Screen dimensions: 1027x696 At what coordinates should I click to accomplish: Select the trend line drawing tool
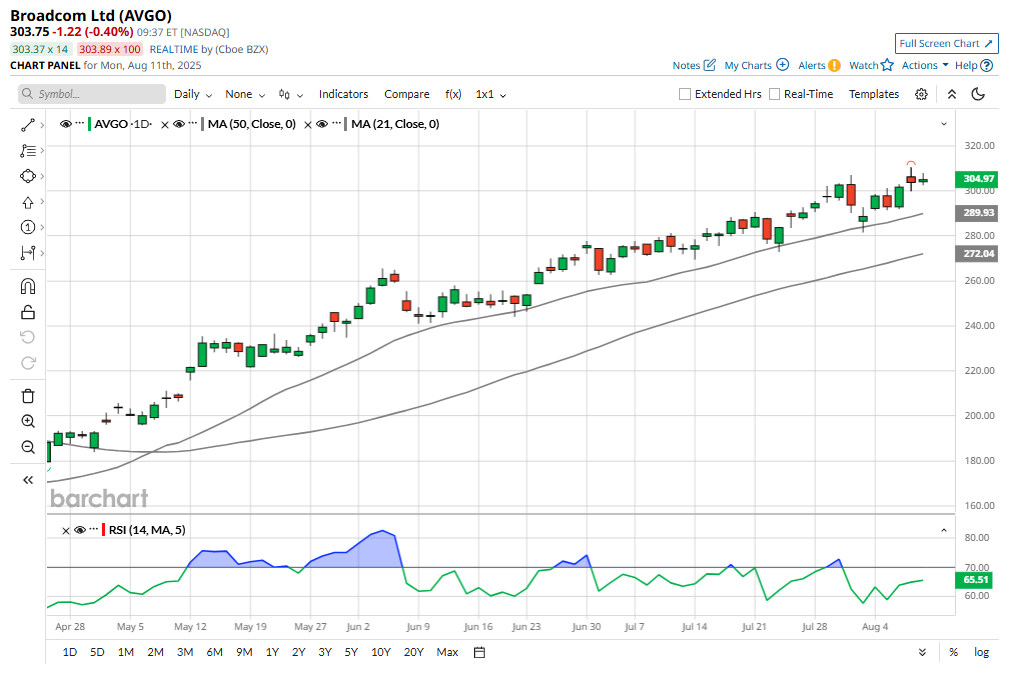[x=28, y=125]
